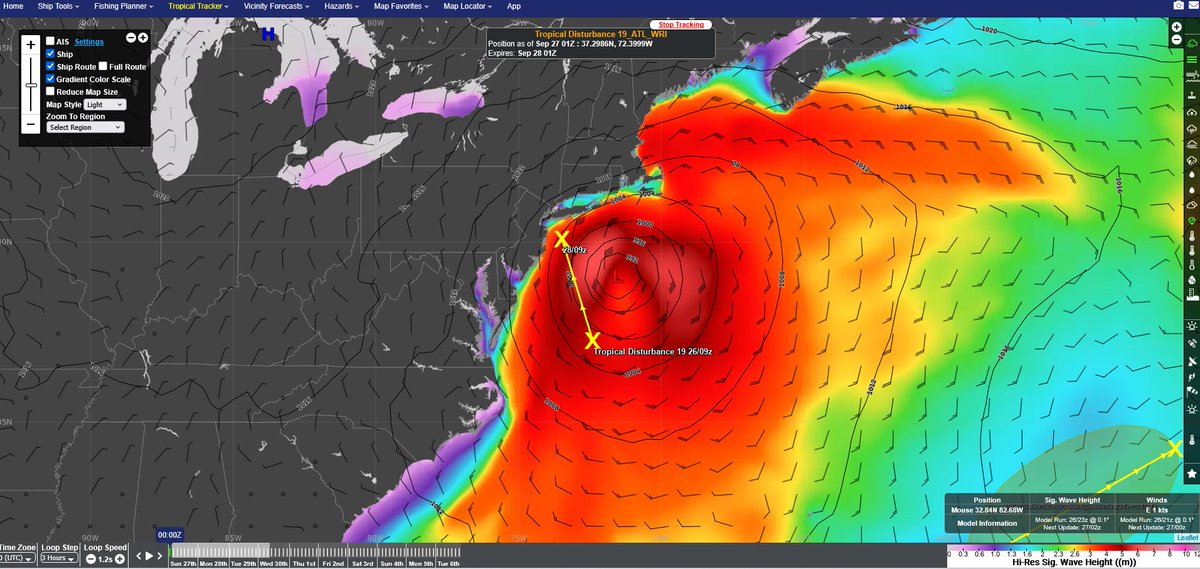Open the Map Style dropdown
The image size is (1200, 569).
[105, 104]
